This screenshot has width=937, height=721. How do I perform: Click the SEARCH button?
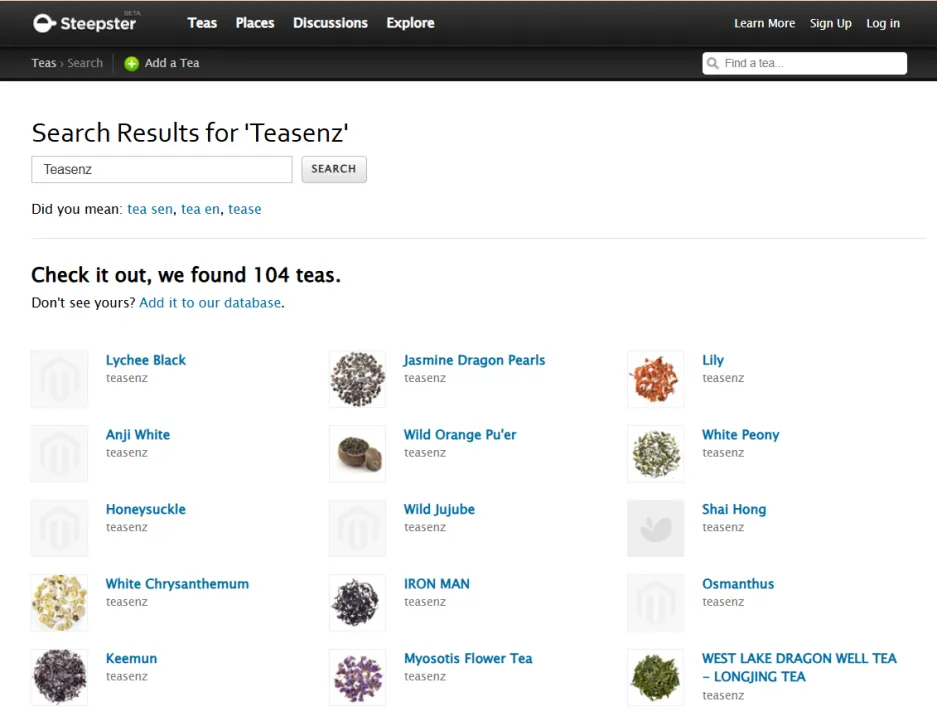coord(334,169)
